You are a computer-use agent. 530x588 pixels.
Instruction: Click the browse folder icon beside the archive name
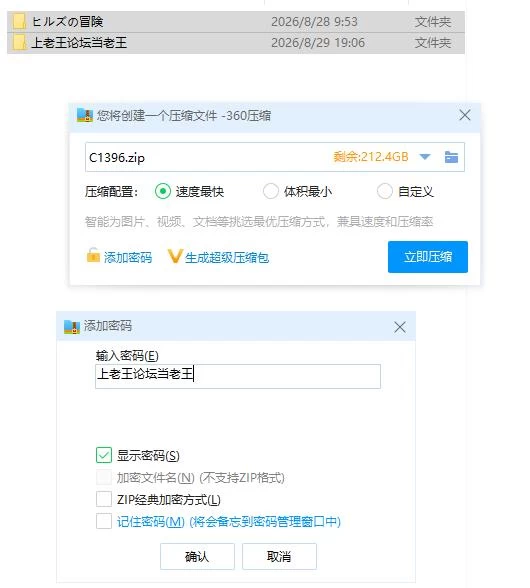point(451,157)
